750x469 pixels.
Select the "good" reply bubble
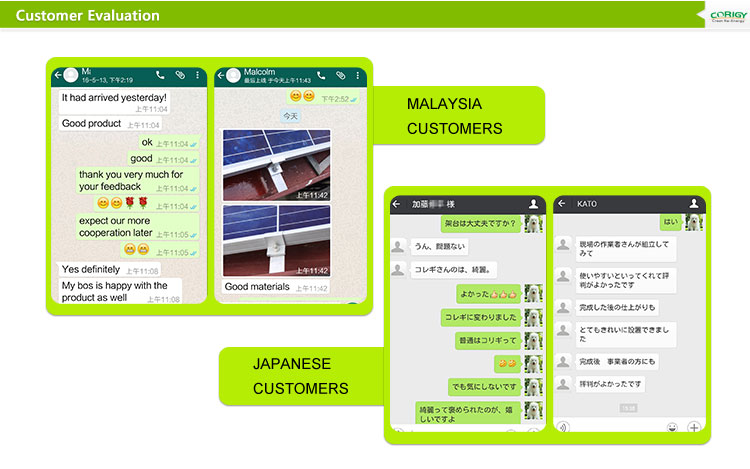click(163, 159)
